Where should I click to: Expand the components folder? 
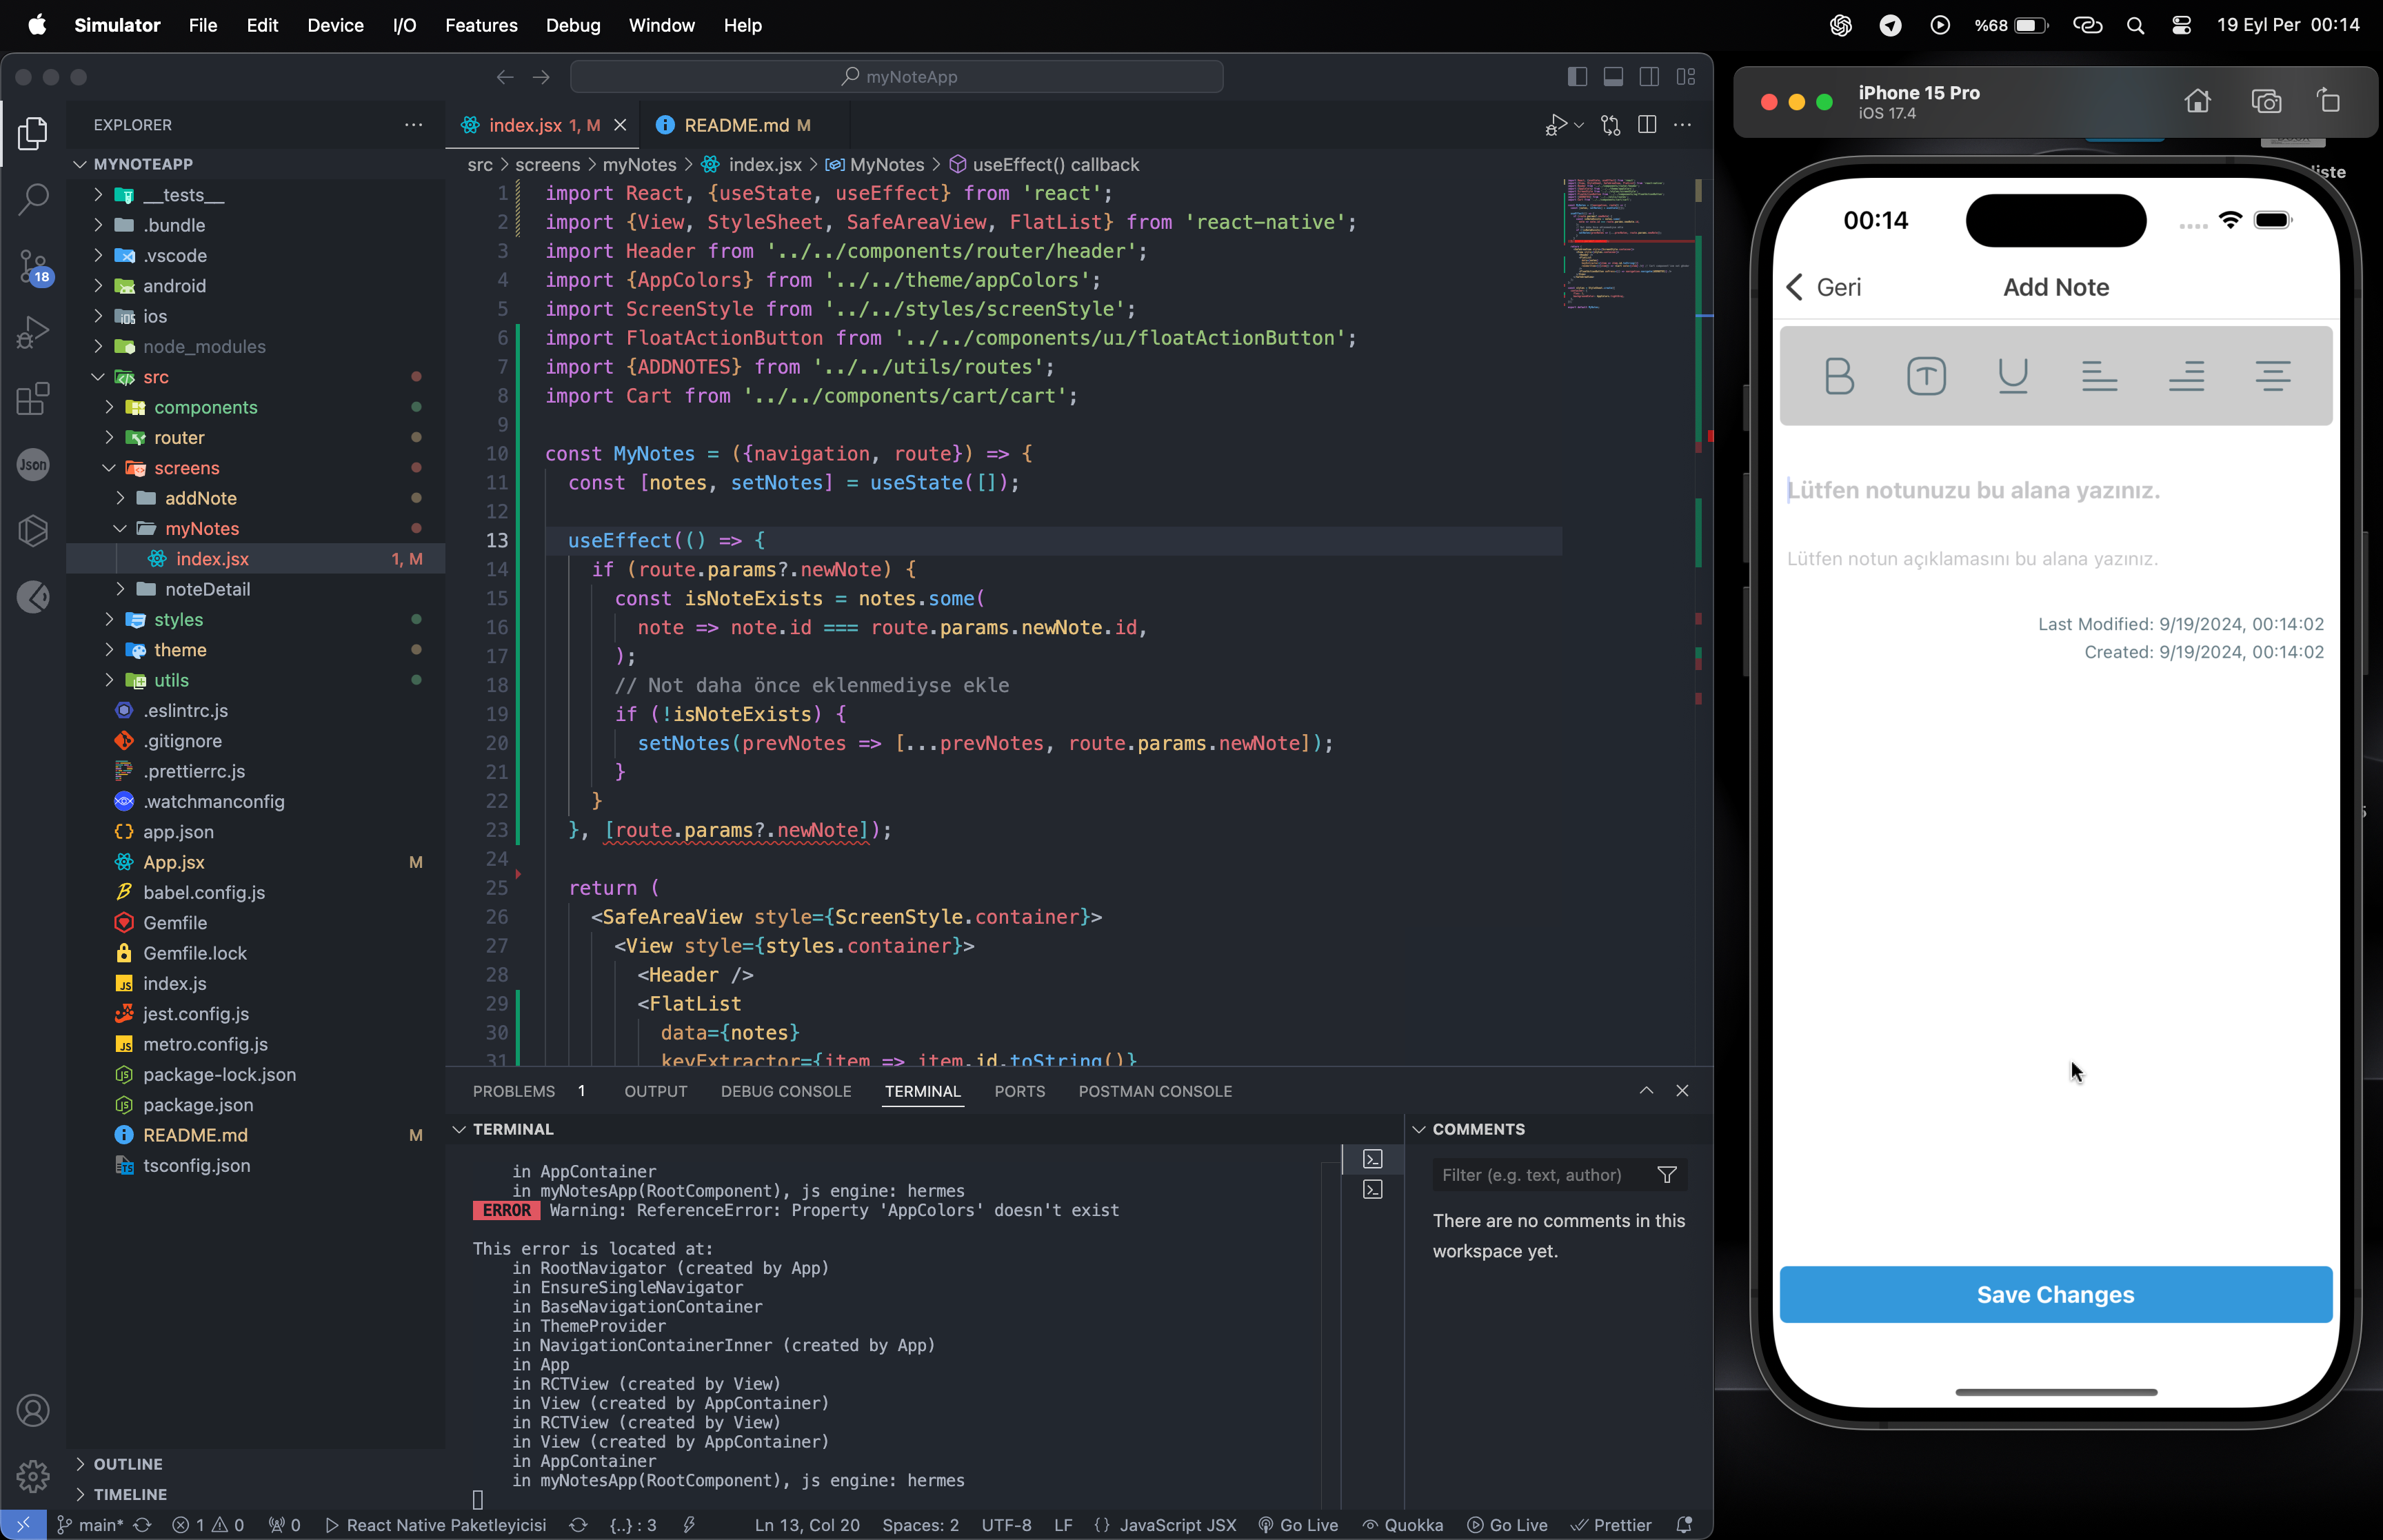coord(205,407)
